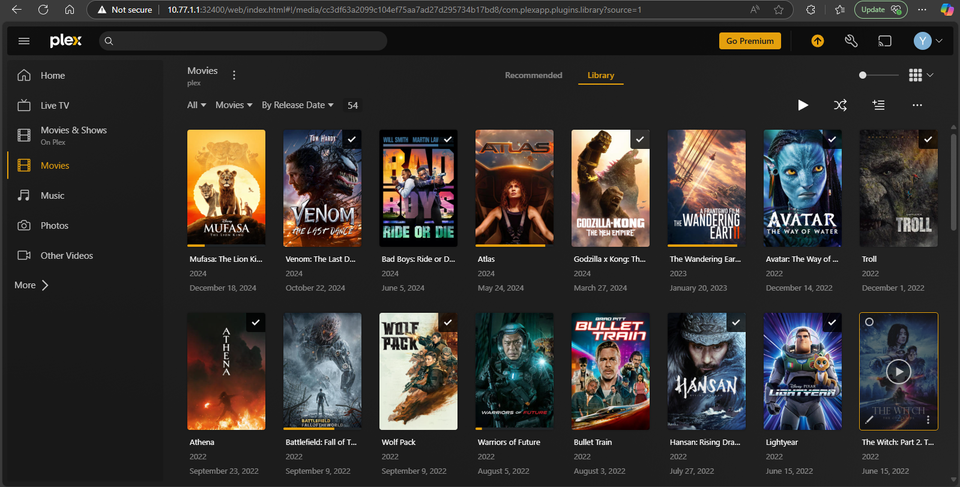Click edit pencil on The Witch poster

pyautogui.click(x=869, y=420)
